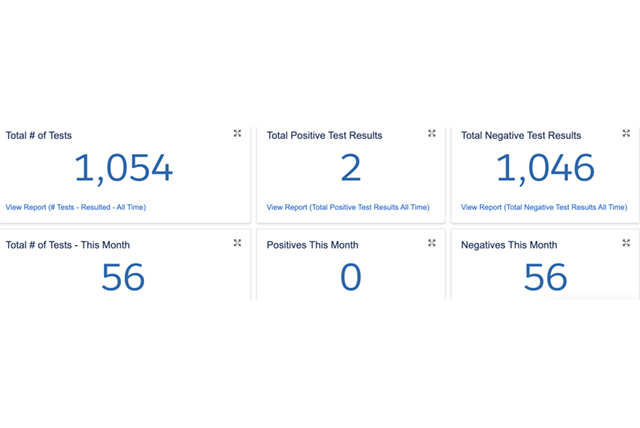Click the 0 value under Positives This Month
Screen dimensions: 640x428
pos(350,277)
